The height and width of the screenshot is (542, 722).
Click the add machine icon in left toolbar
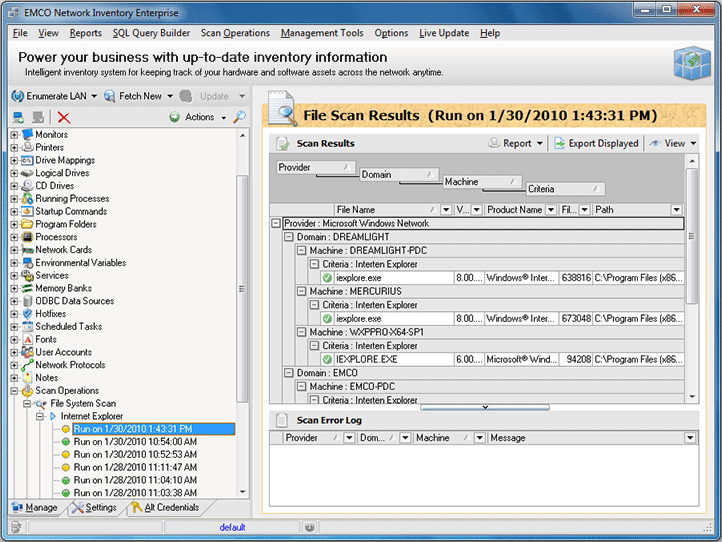pyautogui.click(x=19, y=118)
